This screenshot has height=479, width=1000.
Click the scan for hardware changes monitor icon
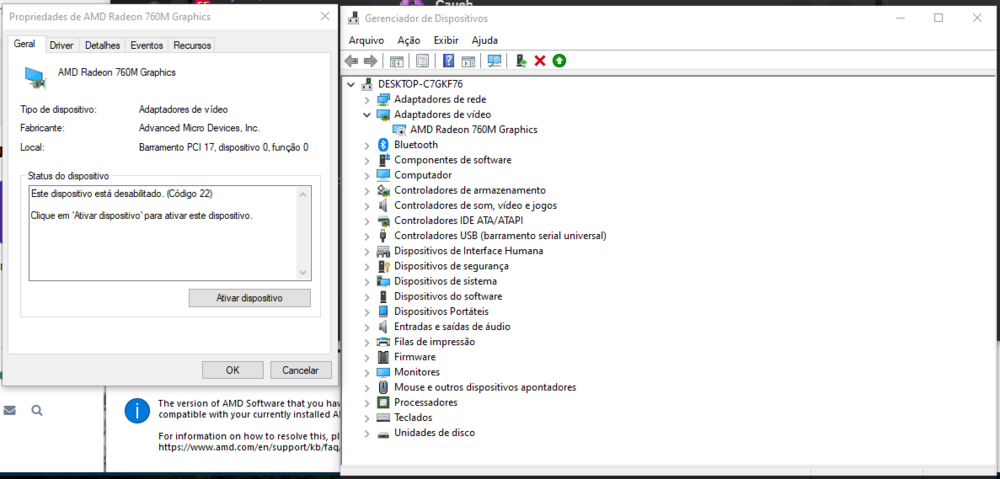494,61
